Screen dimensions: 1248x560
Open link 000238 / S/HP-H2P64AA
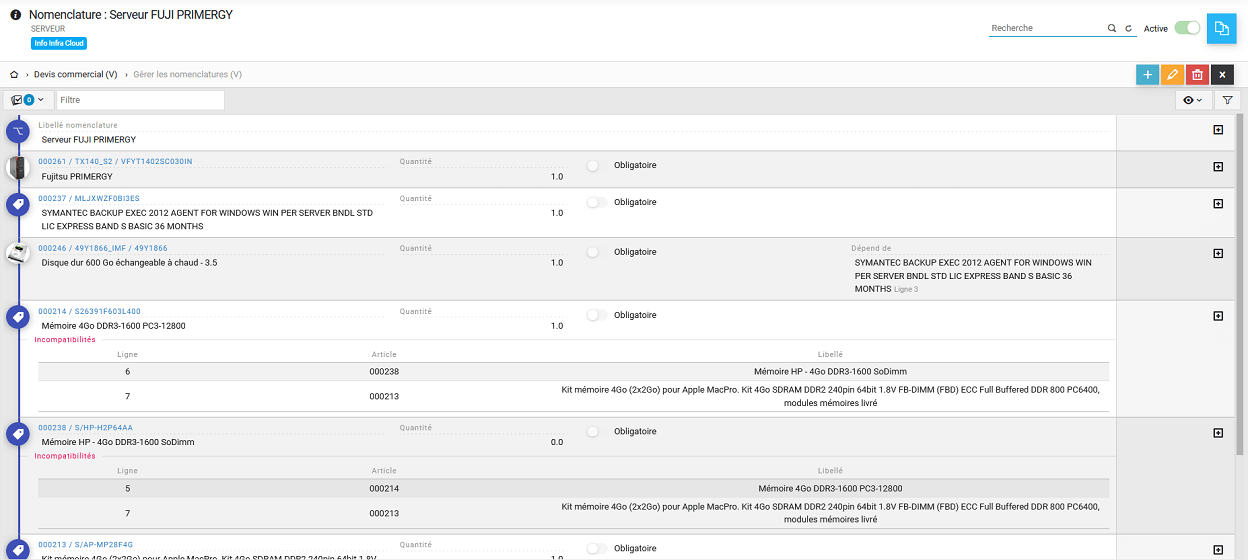point(85,427)
